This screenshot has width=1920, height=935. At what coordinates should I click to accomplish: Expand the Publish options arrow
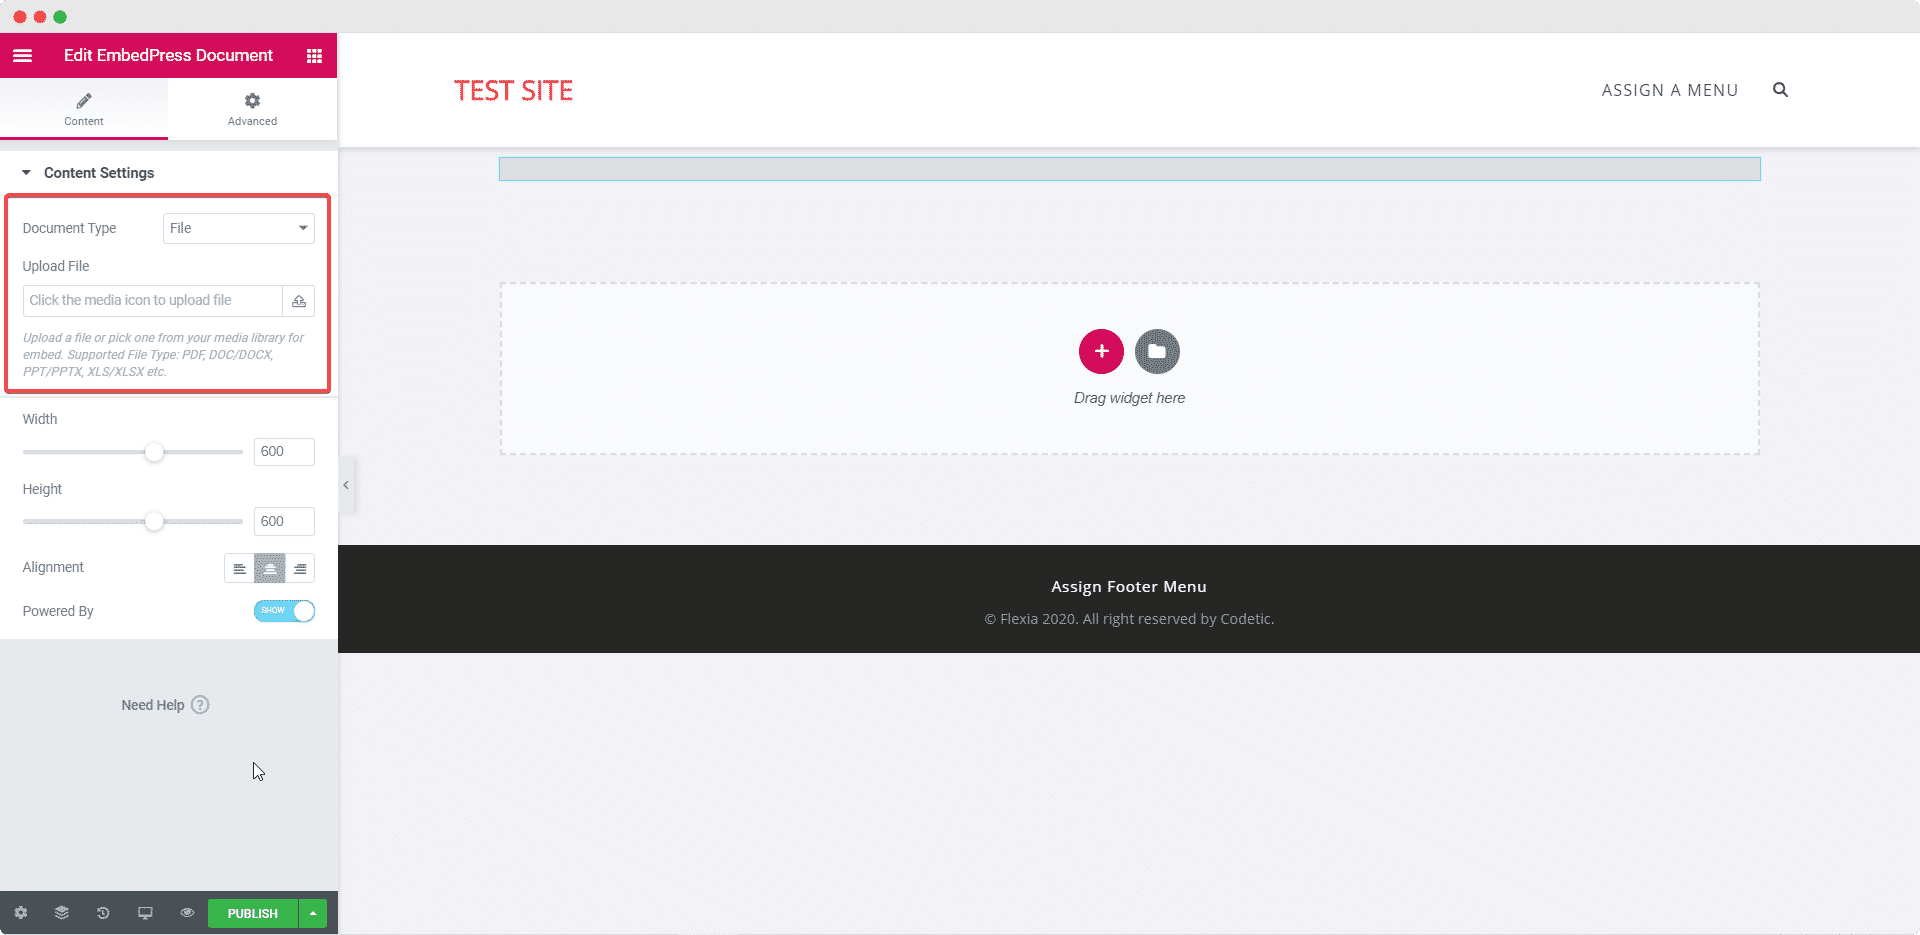tap(313, 913)
